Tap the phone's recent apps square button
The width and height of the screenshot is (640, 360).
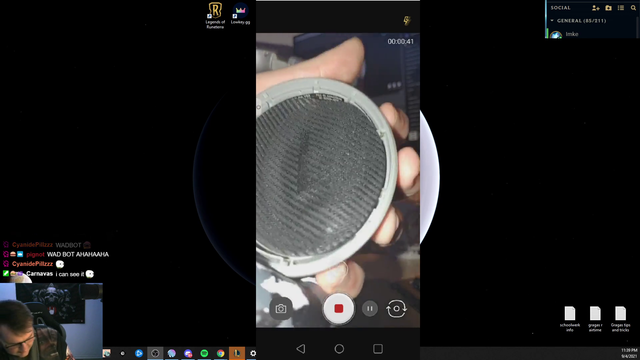(378, 349)
